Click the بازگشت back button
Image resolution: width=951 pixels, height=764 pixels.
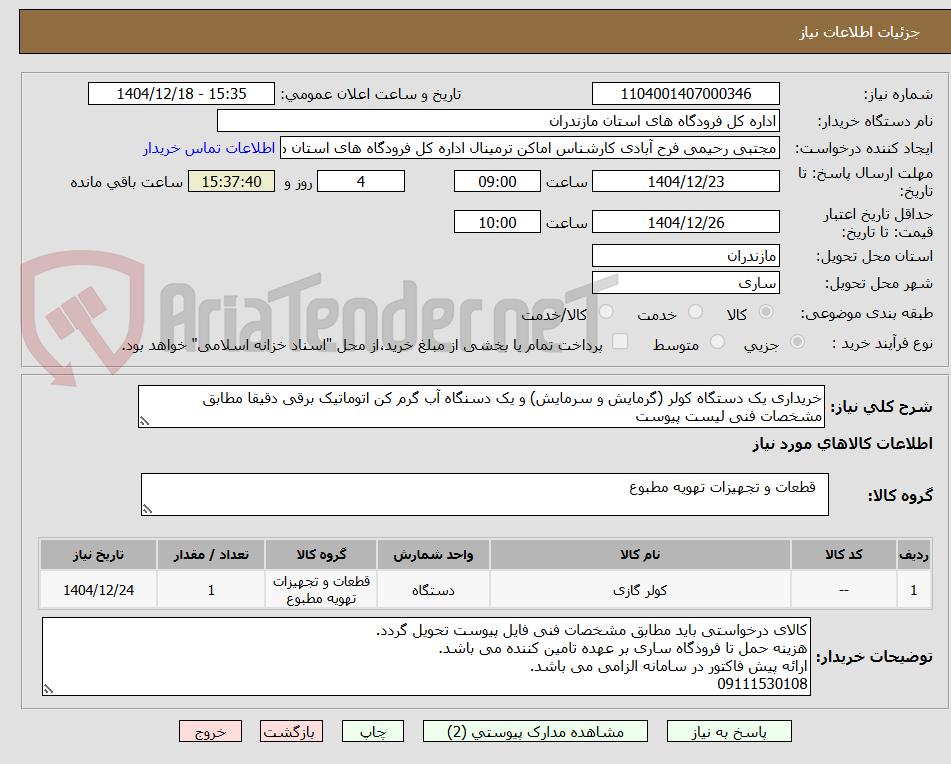(291, 731)
